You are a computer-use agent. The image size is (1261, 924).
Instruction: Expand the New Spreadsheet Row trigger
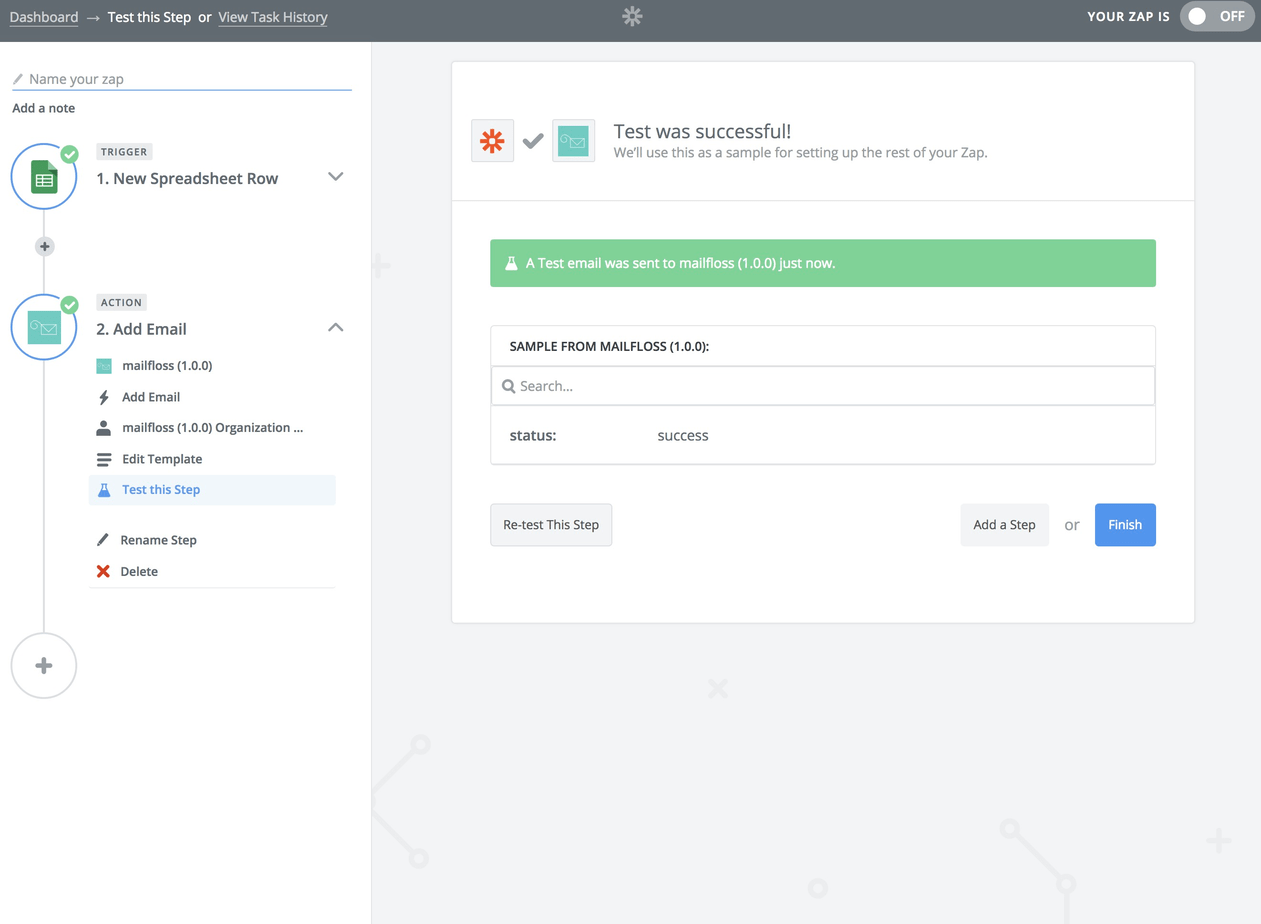point(336,177)
